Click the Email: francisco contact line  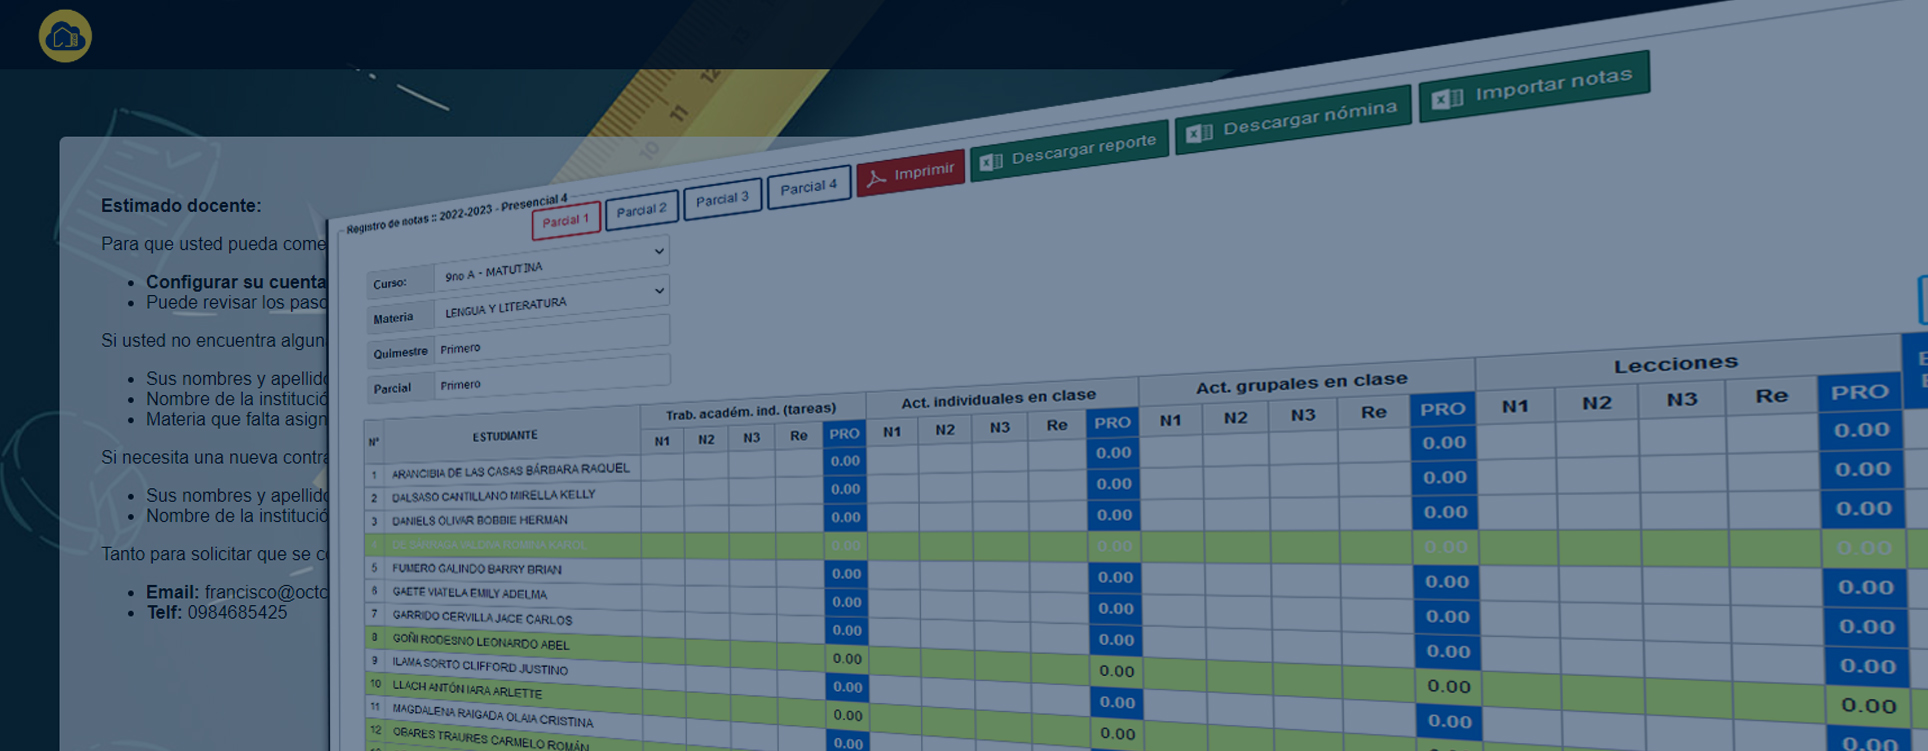click(237, 592)
